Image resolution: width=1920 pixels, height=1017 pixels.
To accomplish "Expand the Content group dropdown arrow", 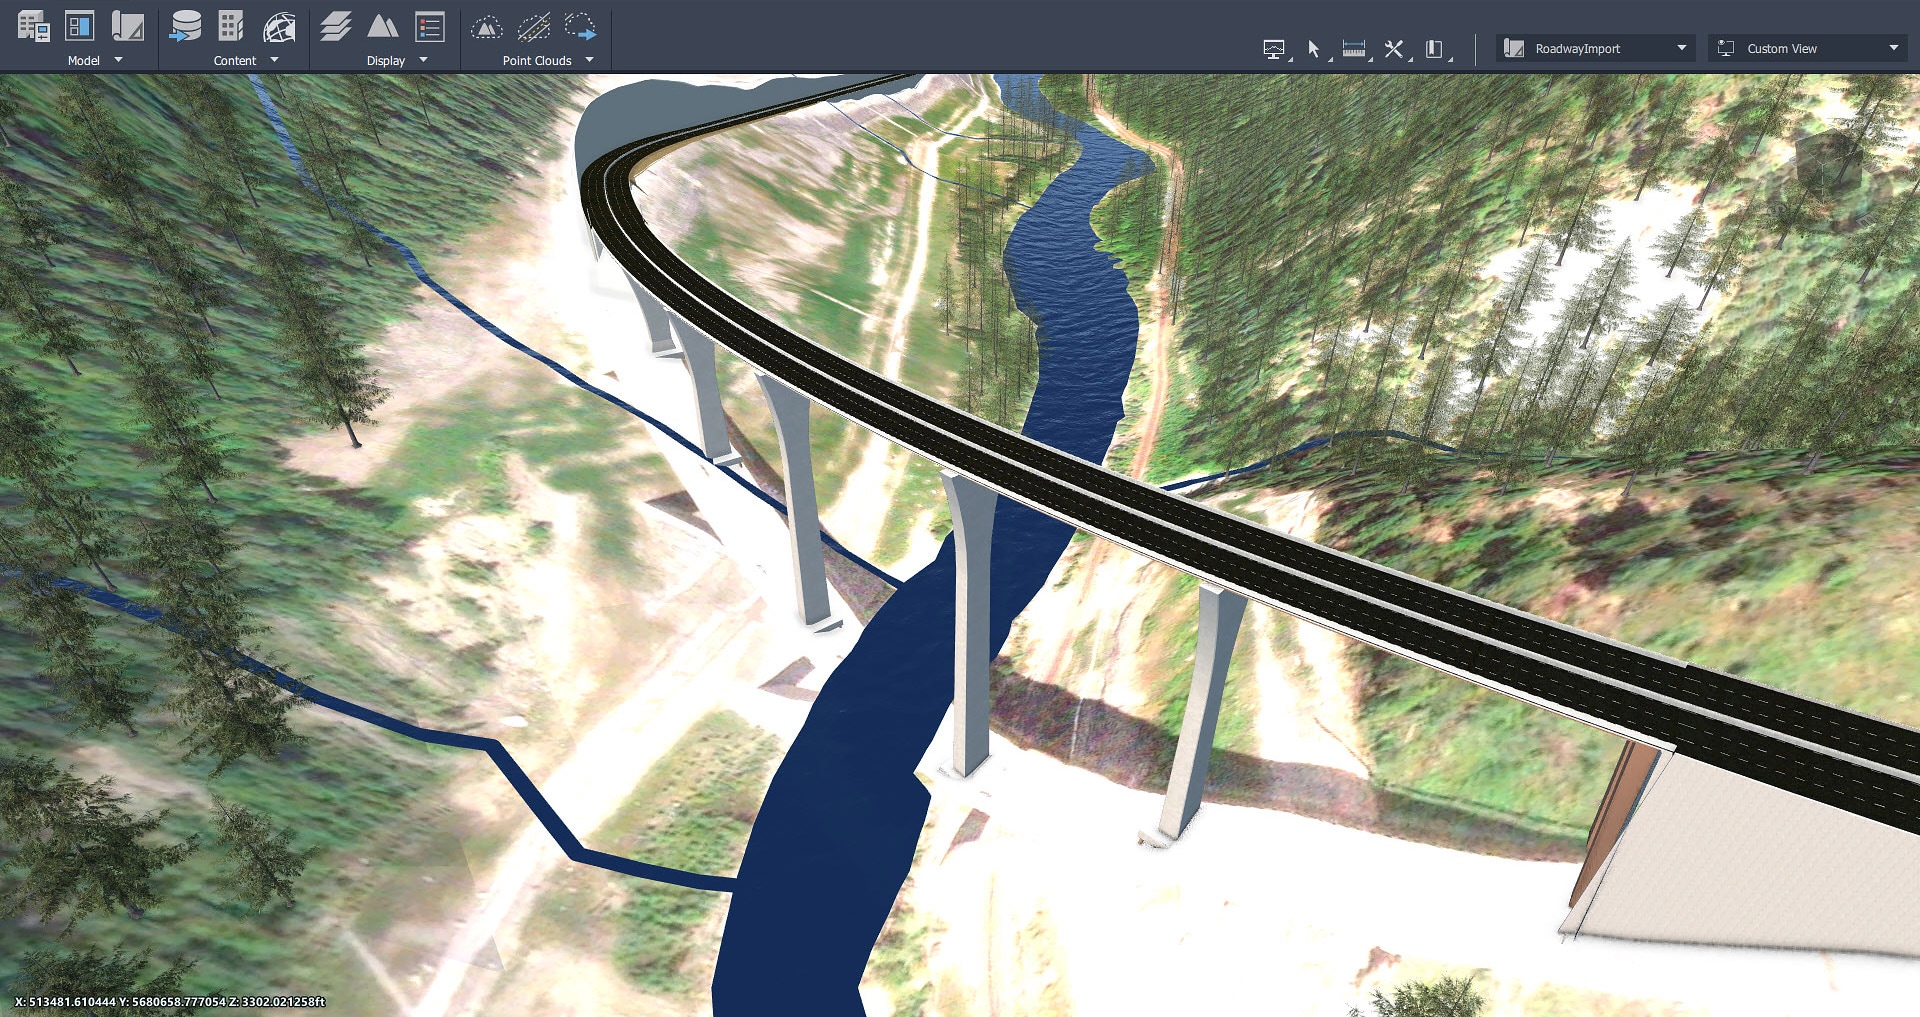I will 275,60.
